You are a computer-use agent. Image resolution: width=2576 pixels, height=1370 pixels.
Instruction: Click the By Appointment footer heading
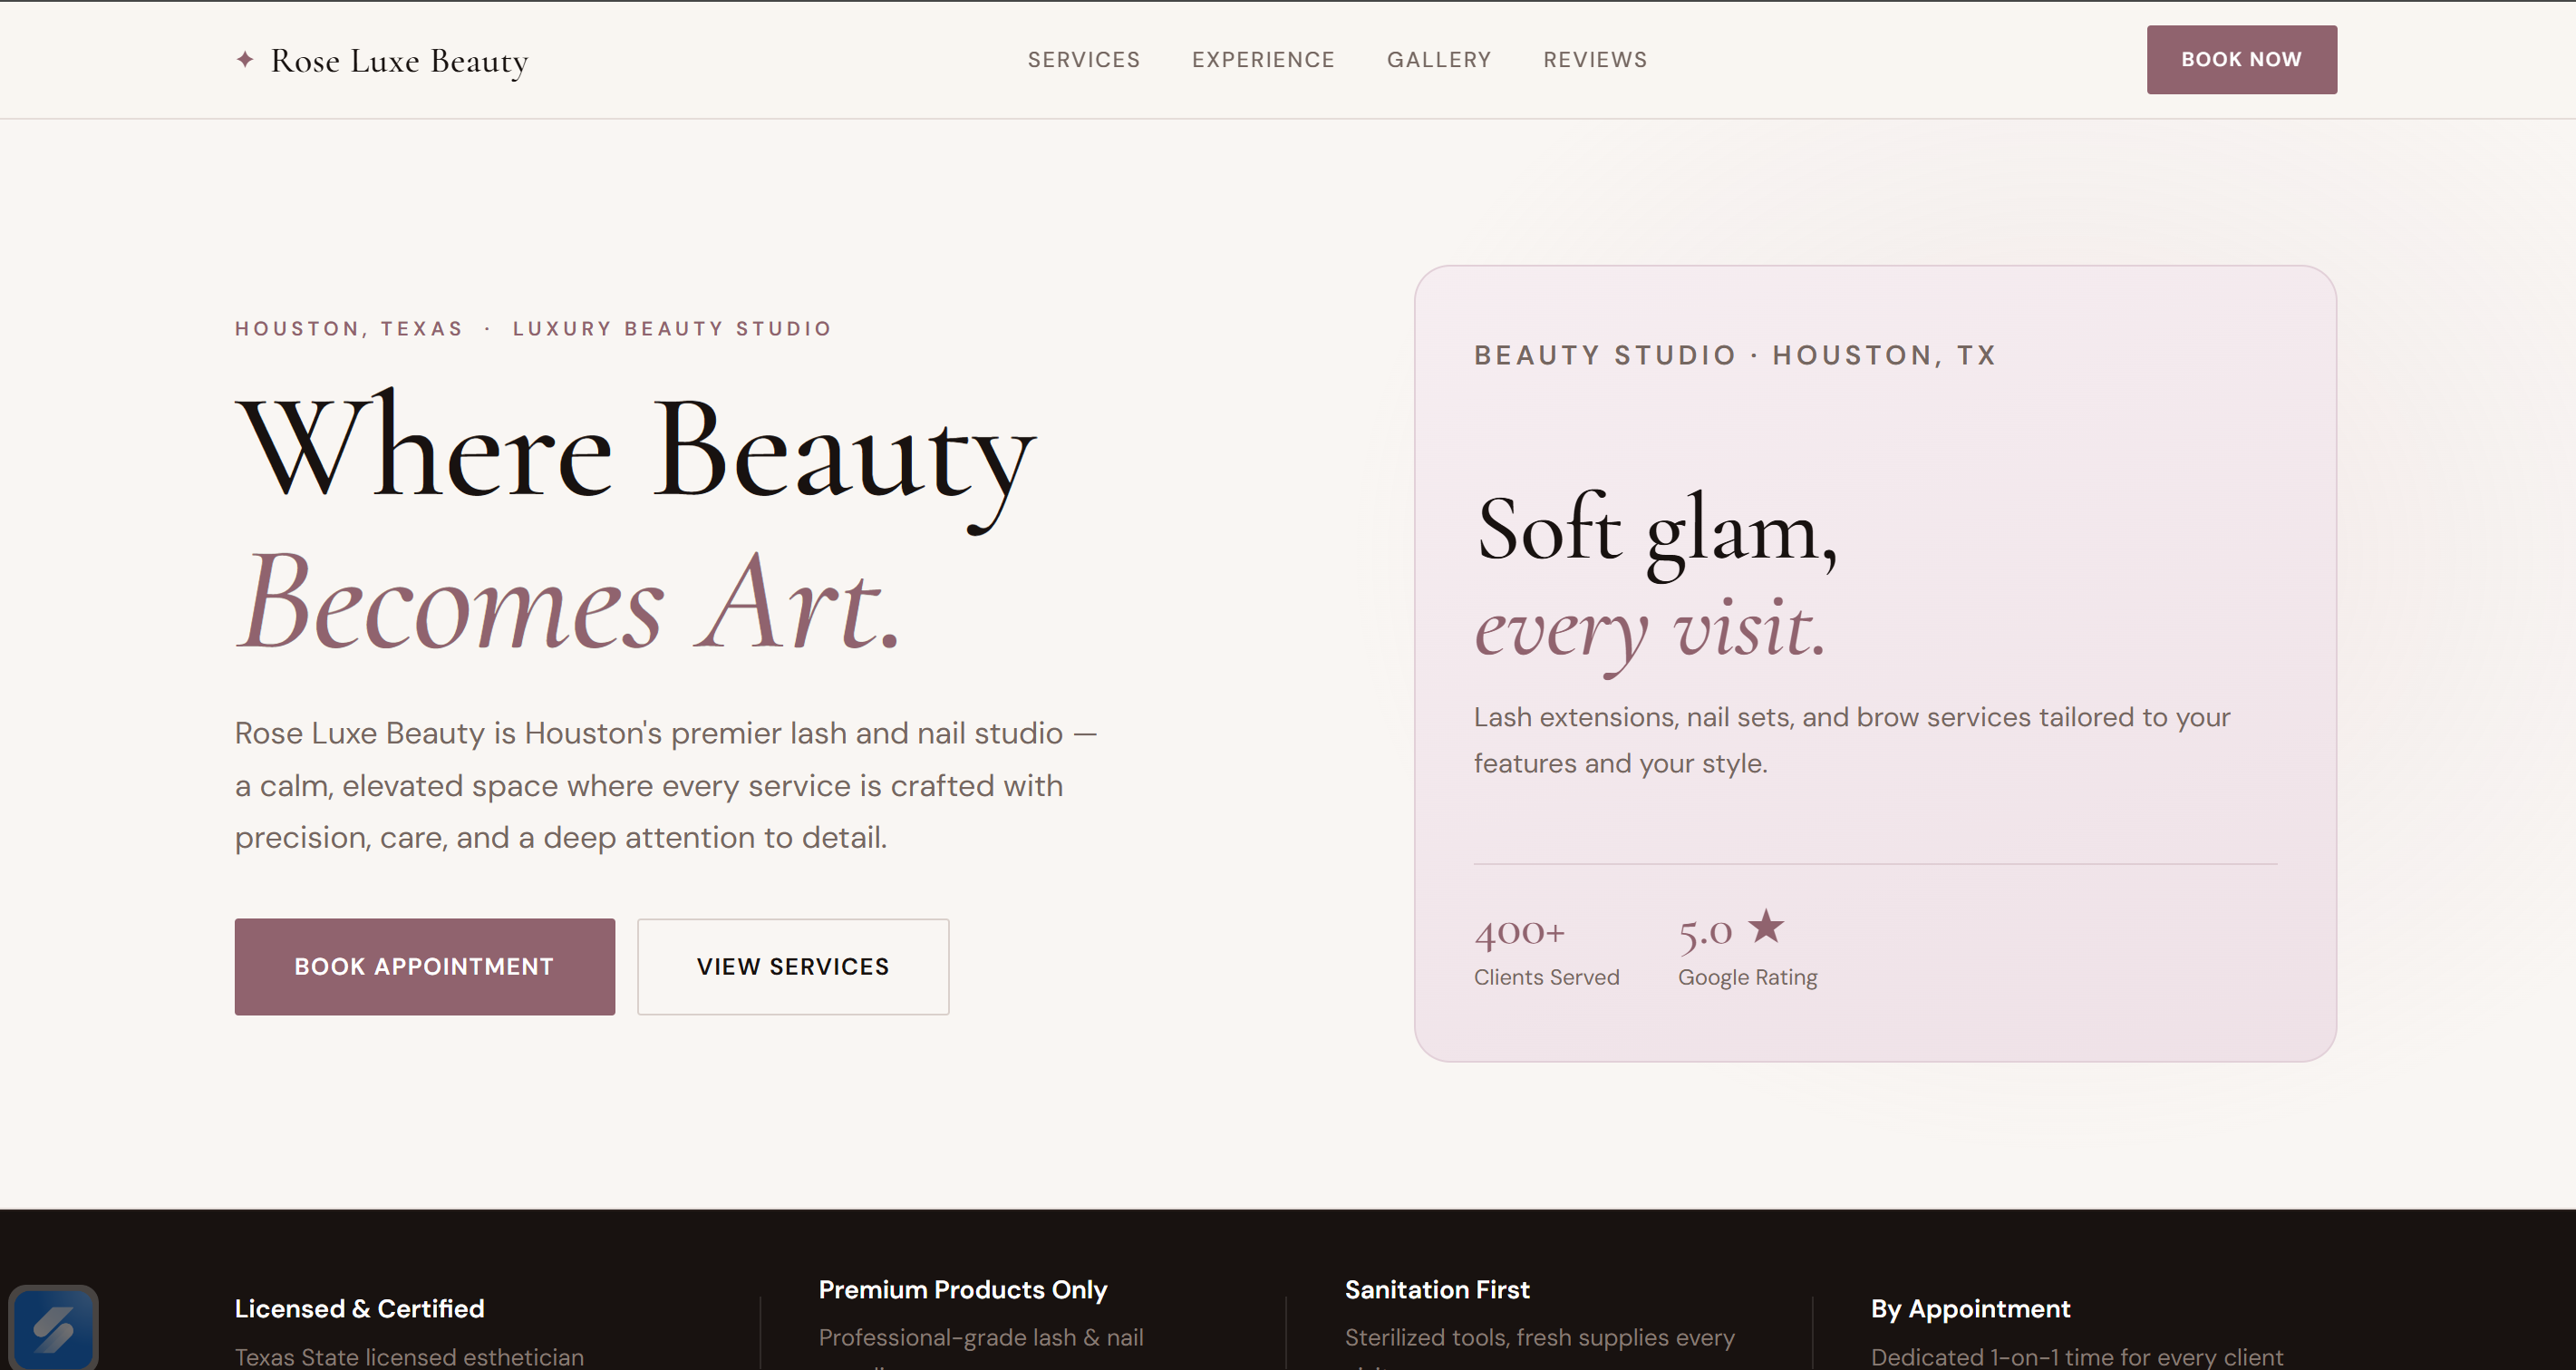(x=1971, y=1308)
